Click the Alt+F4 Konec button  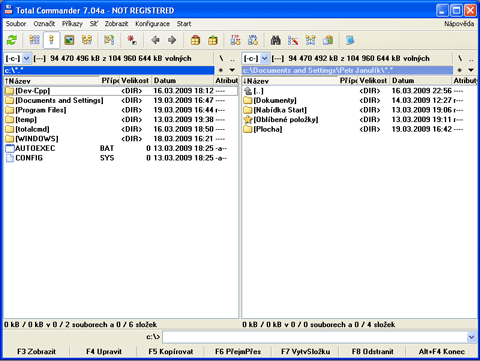tap(442, 352)
